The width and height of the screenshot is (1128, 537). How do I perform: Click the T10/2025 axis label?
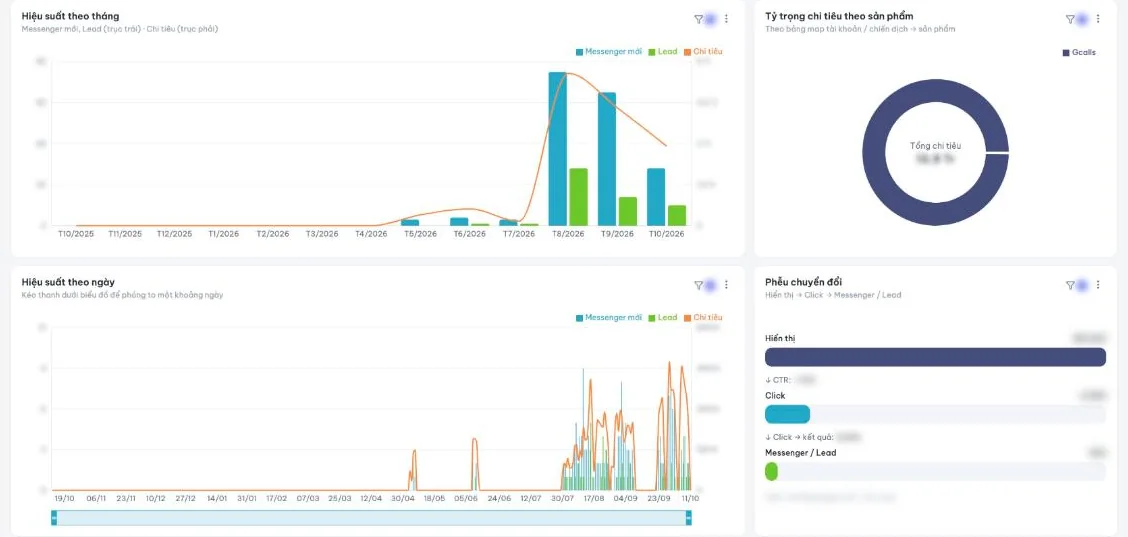(76, 234)
